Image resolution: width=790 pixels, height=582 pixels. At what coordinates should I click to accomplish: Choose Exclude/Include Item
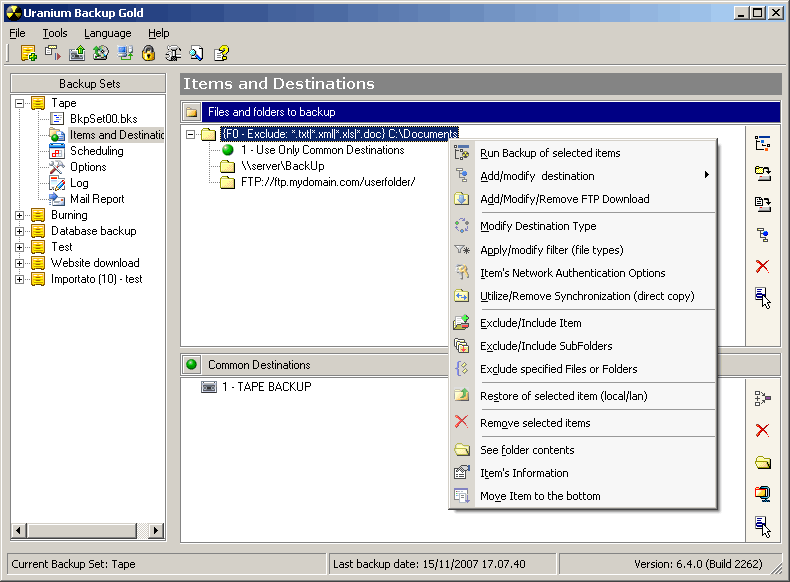(583, 323)
